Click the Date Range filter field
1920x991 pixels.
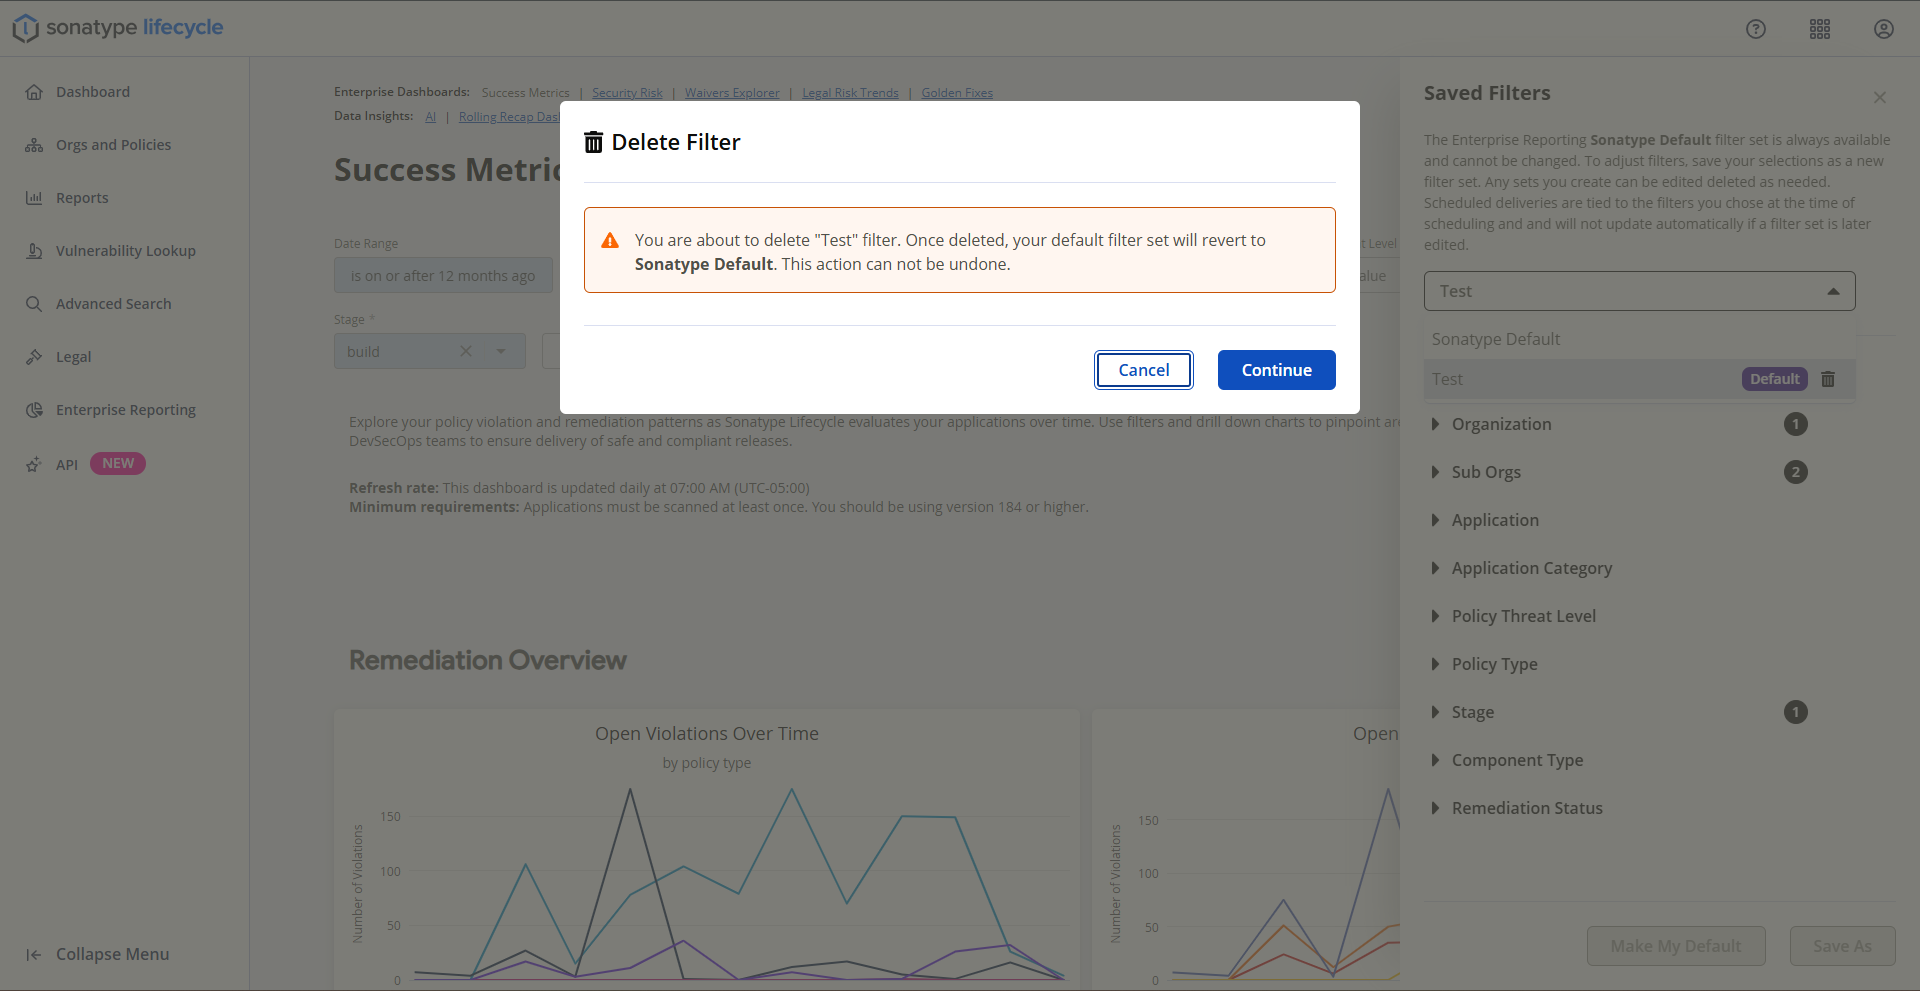[x=443, y=276]
